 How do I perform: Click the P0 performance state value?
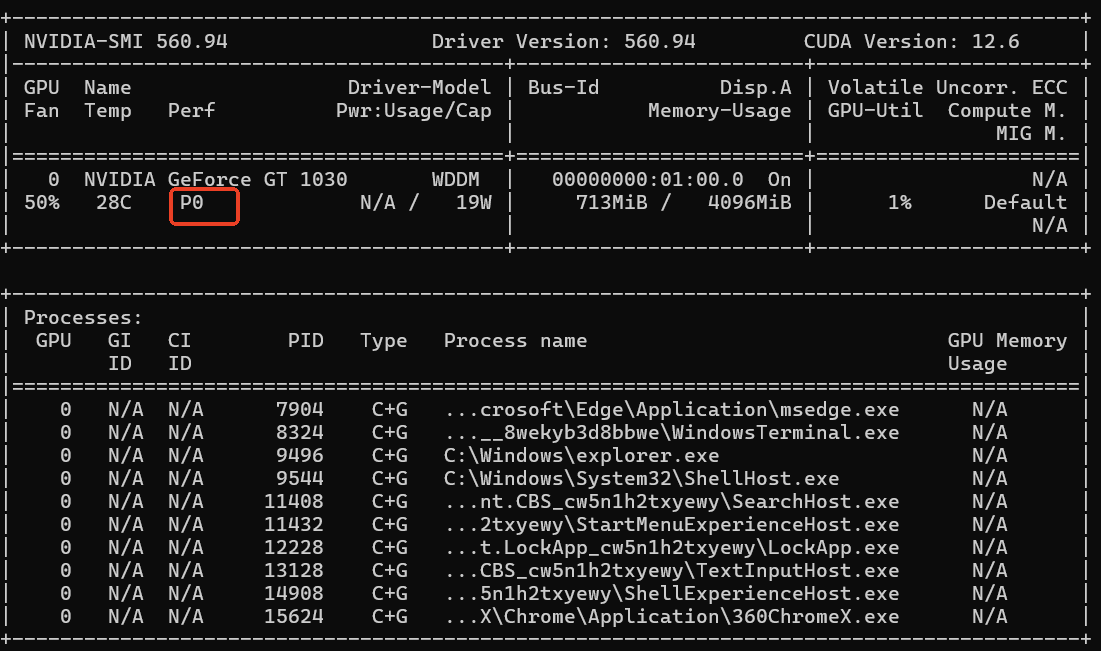pos(192,203)
